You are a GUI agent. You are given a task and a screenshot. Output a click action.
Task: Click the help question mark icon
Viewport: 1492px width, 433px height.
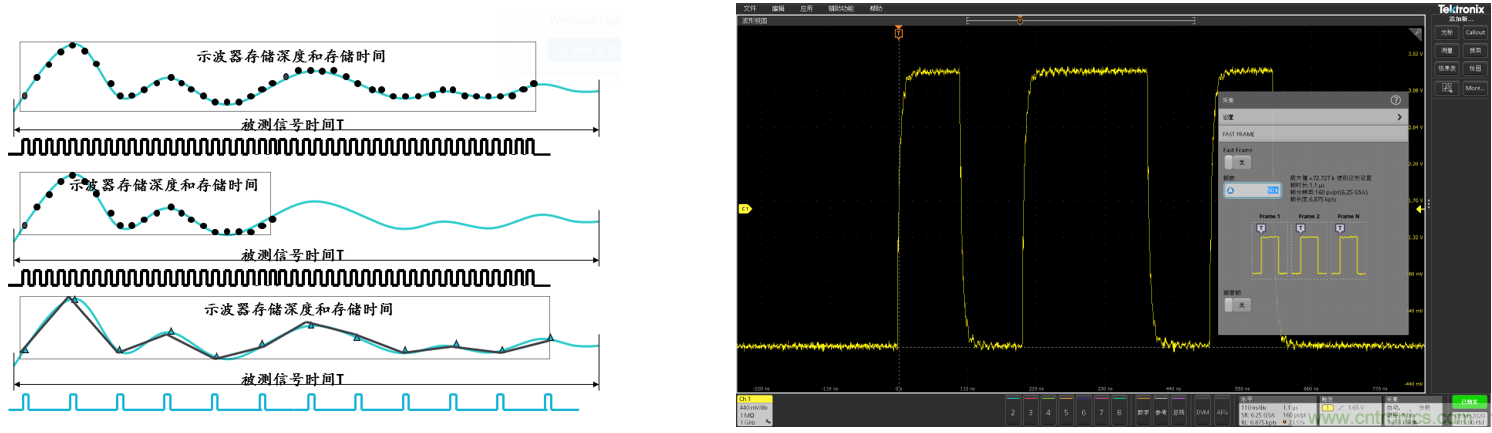point(1395,100)
